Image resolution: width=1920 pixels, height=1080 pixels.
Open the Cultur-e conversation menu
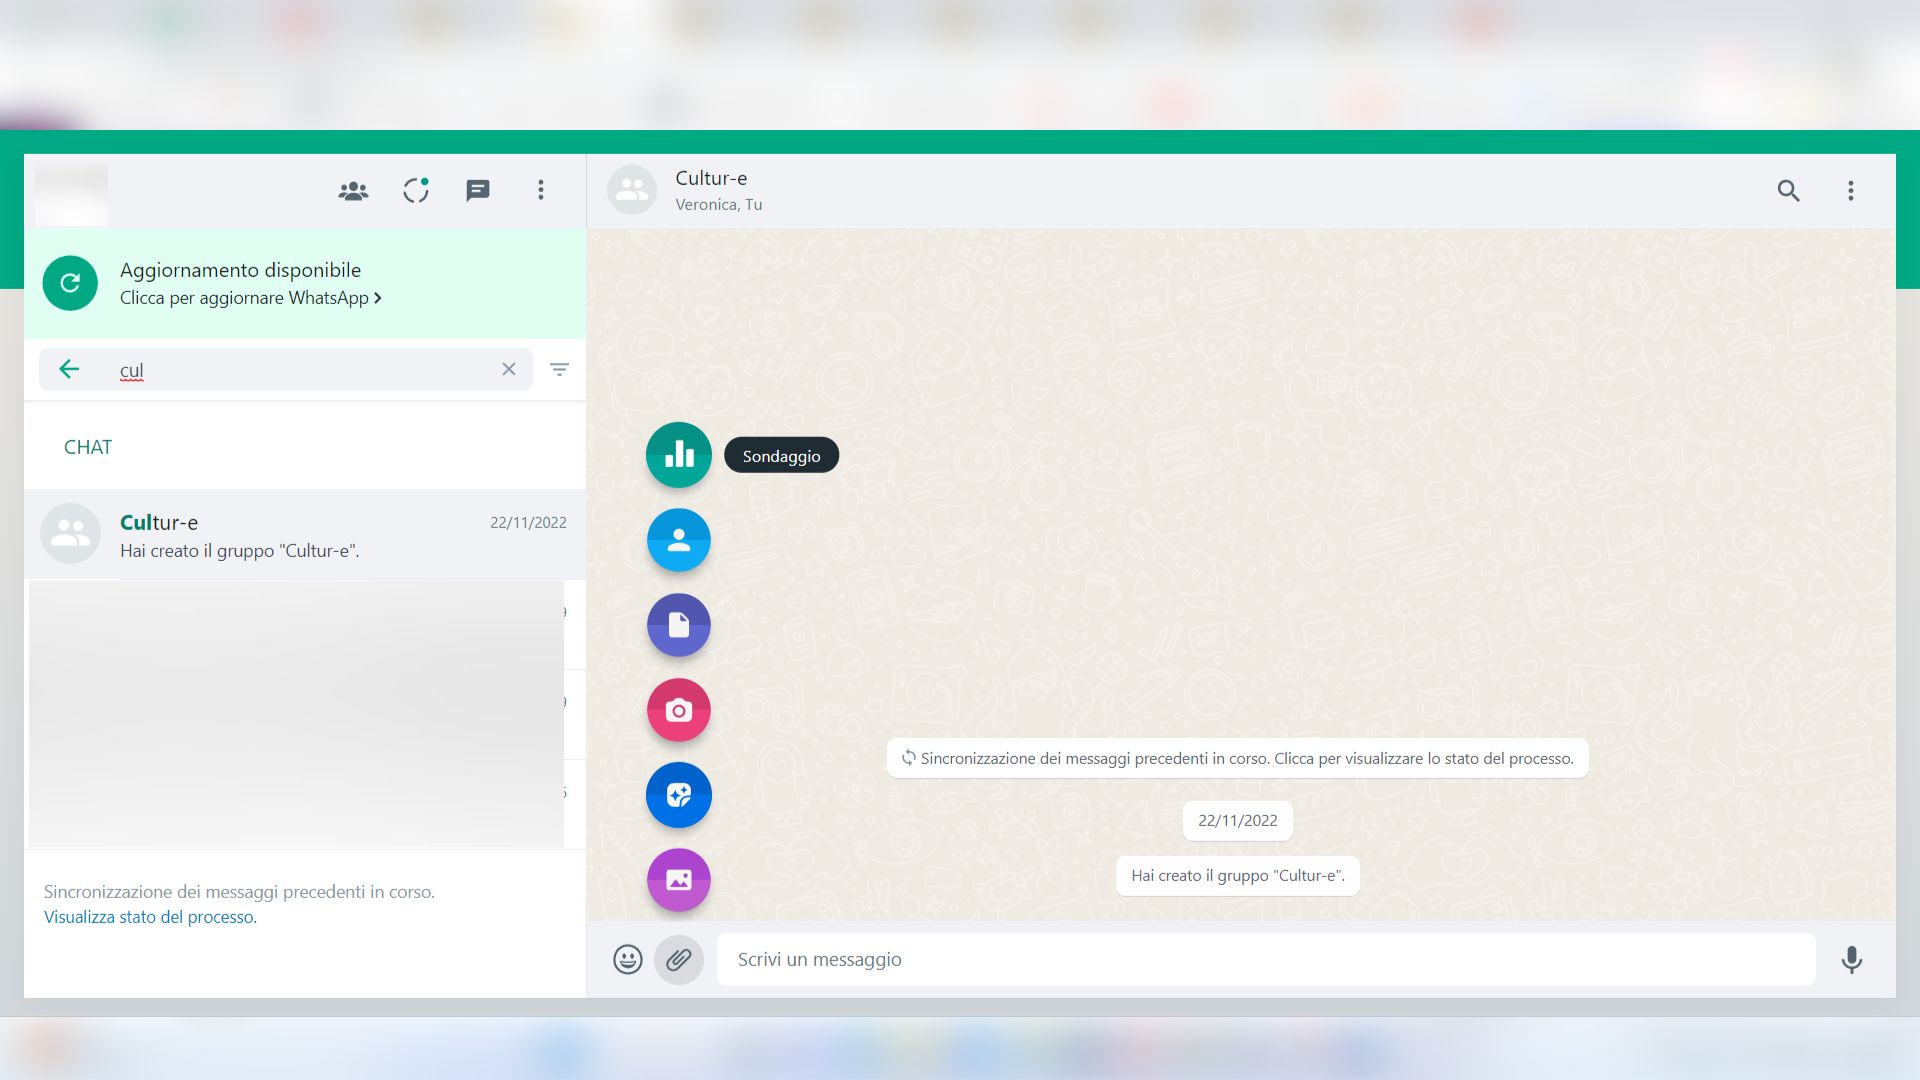point(1850,190)
